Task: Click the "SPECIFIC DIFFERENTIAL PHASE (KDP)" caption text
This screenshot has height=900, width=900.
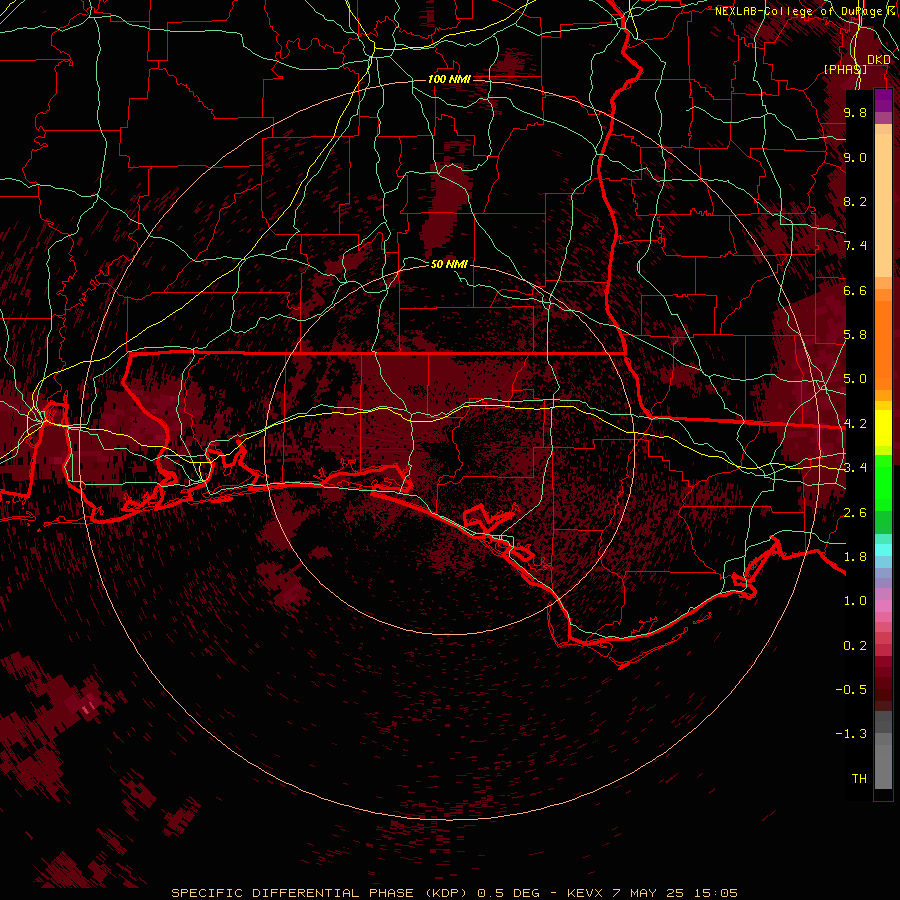Action: [320, 893]
